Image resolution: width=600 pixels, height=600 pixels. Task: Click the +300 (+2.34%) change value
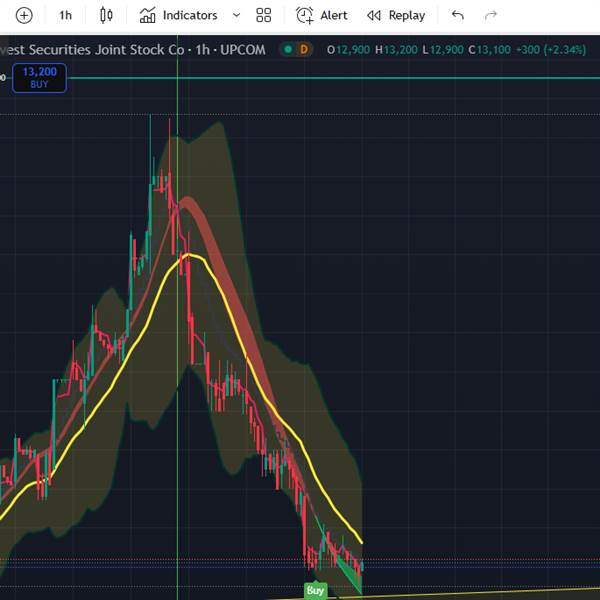coord(551,50)
